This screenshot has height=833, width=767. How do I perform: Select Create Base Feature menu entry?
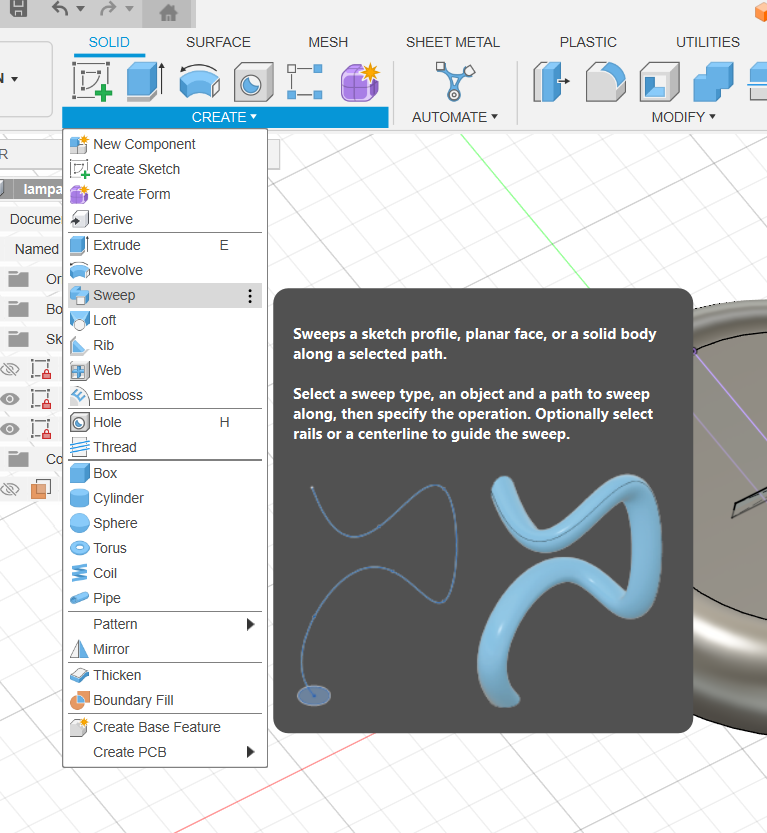point(165,727)
